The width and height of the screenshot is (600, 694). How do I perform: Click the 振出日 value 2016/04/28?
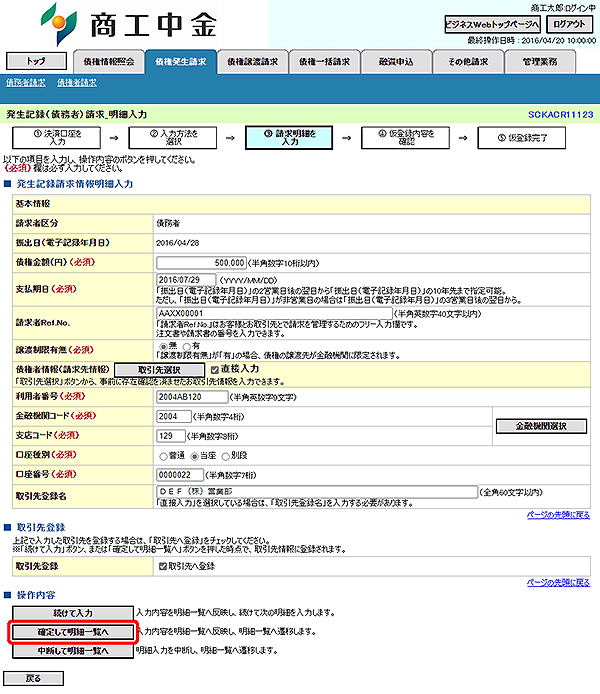178,243
